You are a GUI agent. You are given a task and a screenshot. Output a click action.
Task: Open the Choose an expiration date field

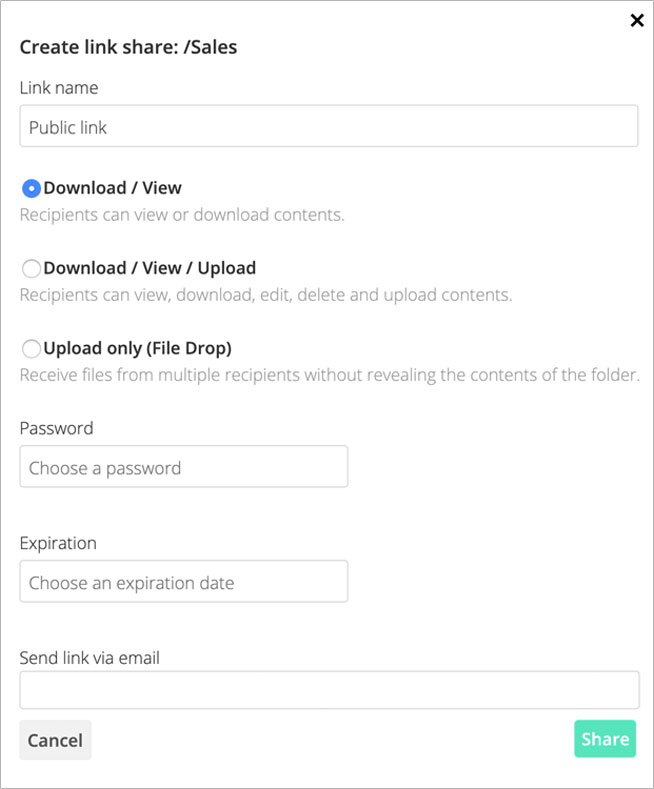[184, 582]
